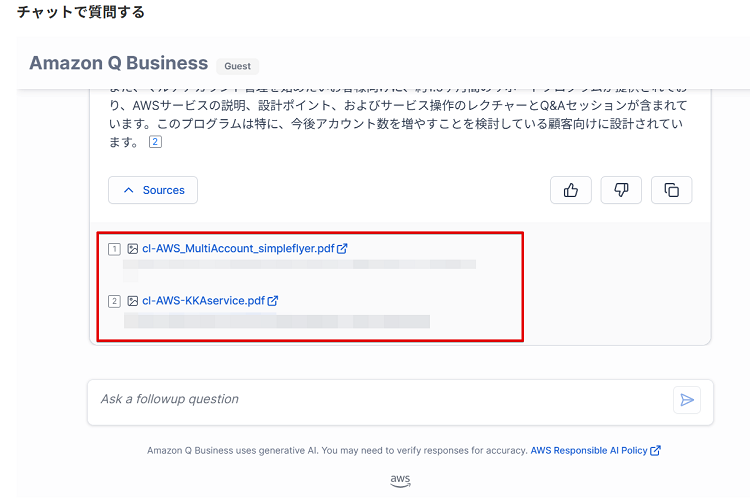The image size is (750, 499).
Task: Click external link icon after KKAservice.pdf
Action: pyautogui.click(x=273, y=300)
